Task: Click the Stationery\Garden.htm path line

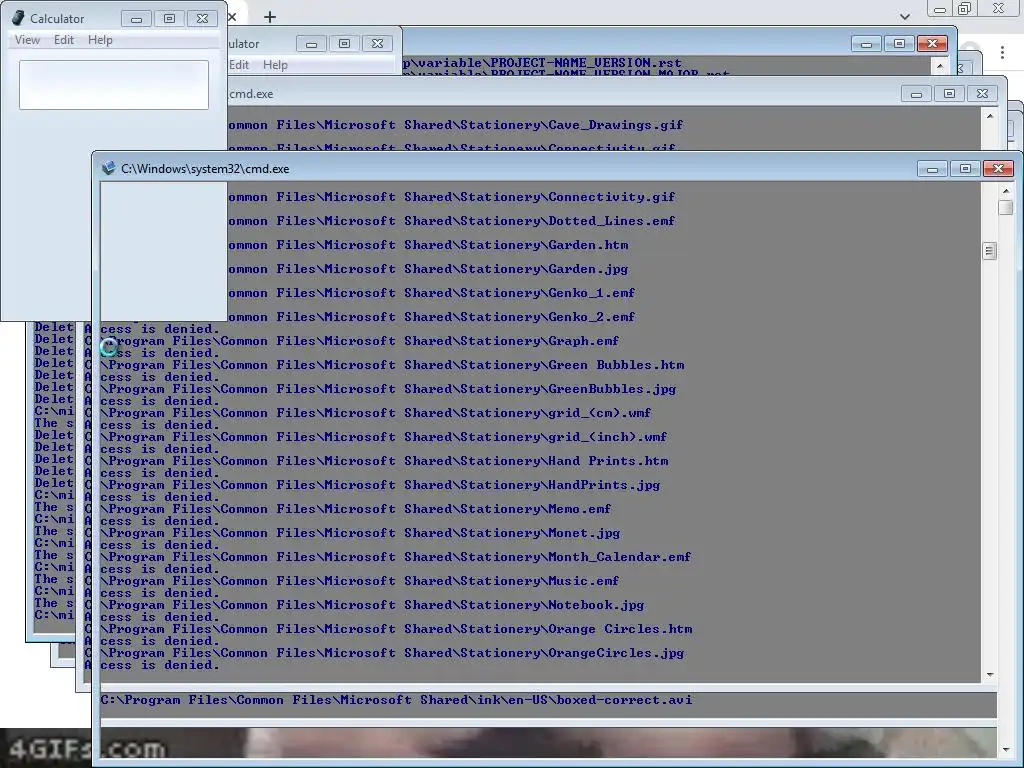Action: pyautogui.click(x=428, y=245)
